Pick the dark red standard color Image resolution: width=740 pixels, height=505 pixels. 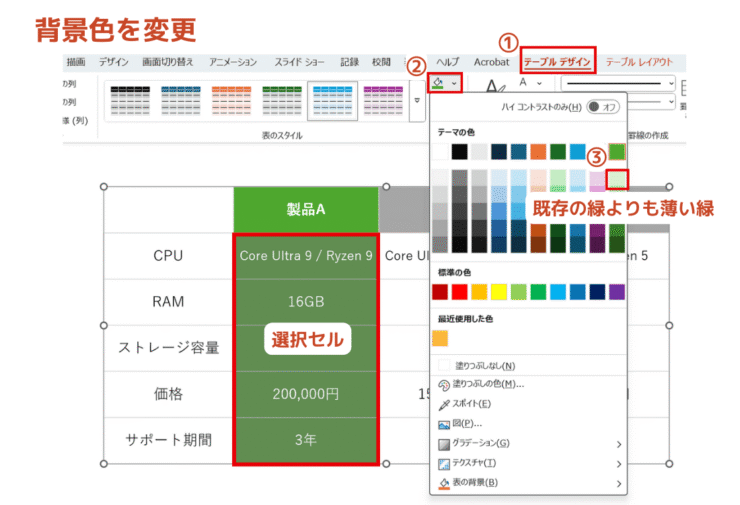[440, 292]
